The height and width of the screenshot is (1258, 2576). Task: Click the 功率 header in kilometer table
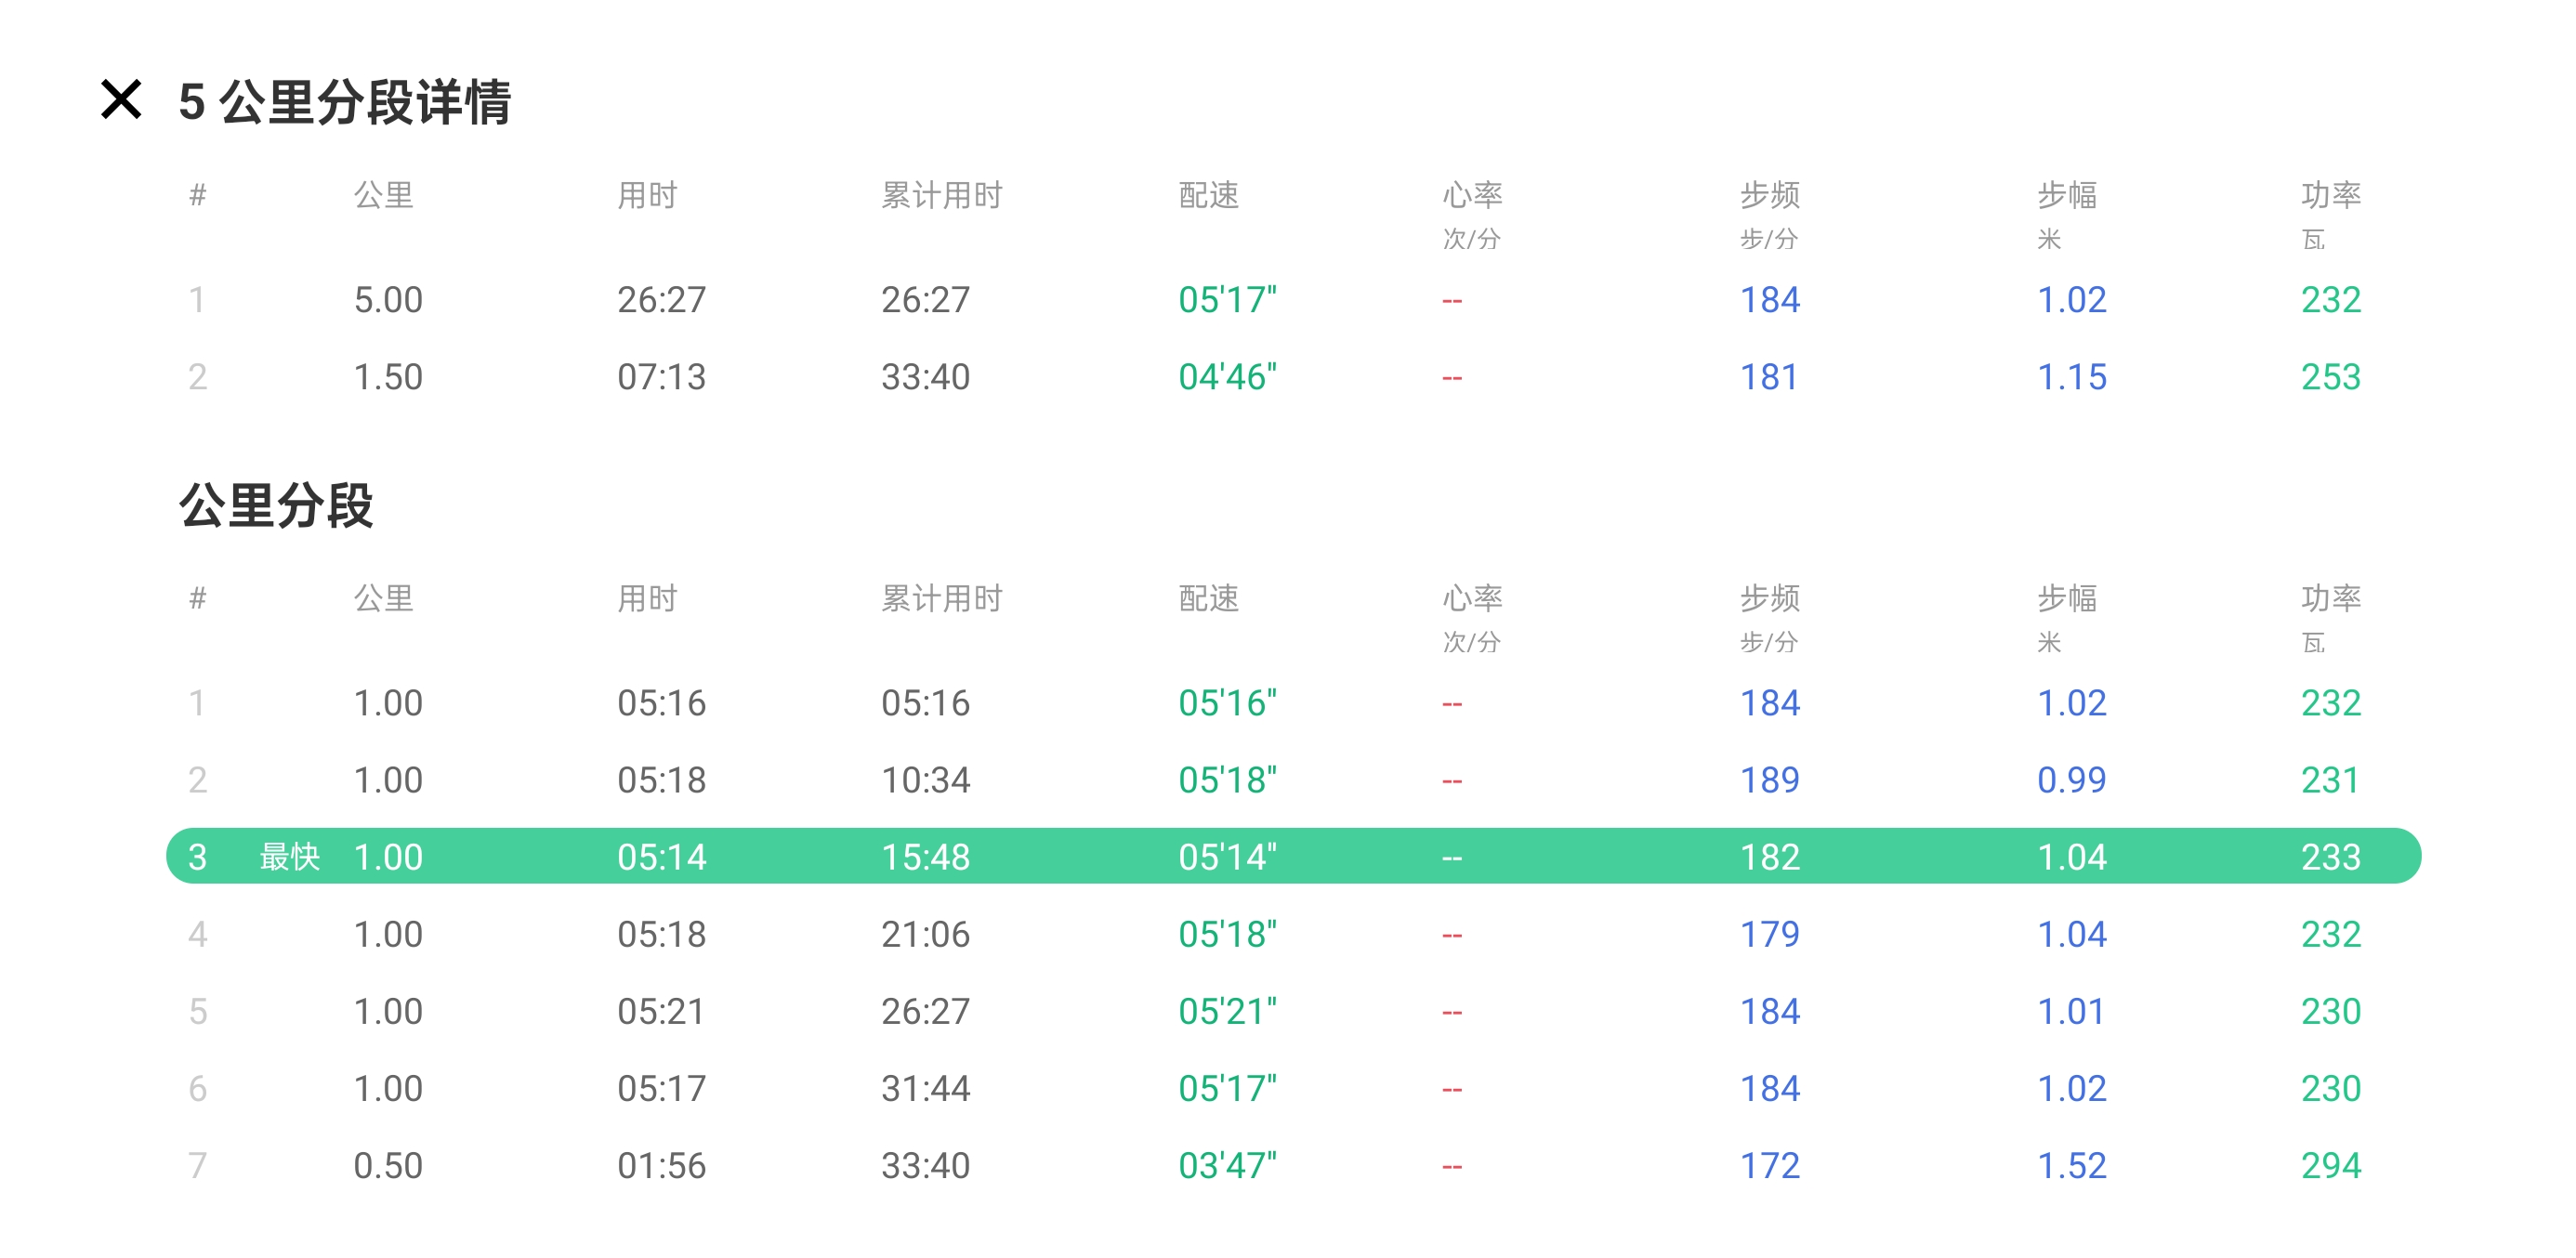tap(2330, 598)
